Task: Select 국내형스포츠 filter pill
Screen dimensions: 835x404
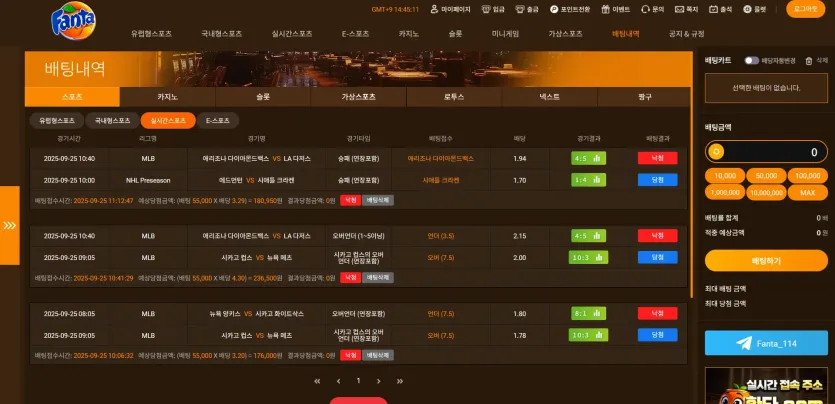Action: (x=112, y=120)
